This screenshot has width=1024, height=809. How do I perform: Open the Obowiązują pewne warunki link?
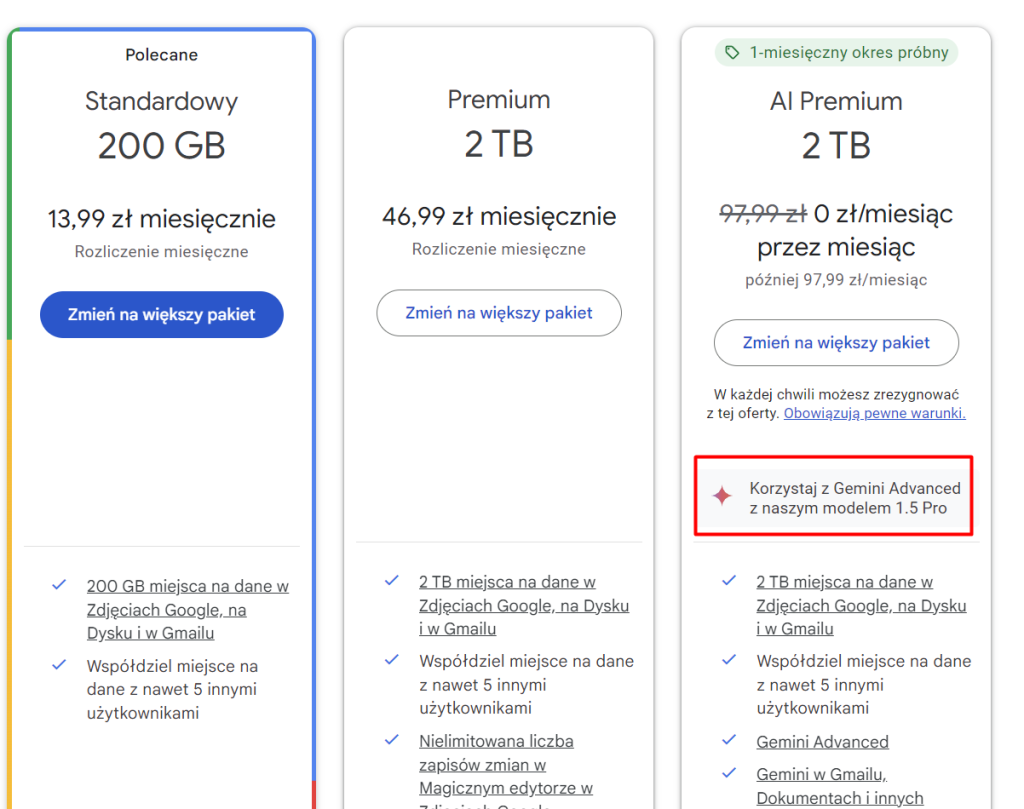tap(874, 413)
